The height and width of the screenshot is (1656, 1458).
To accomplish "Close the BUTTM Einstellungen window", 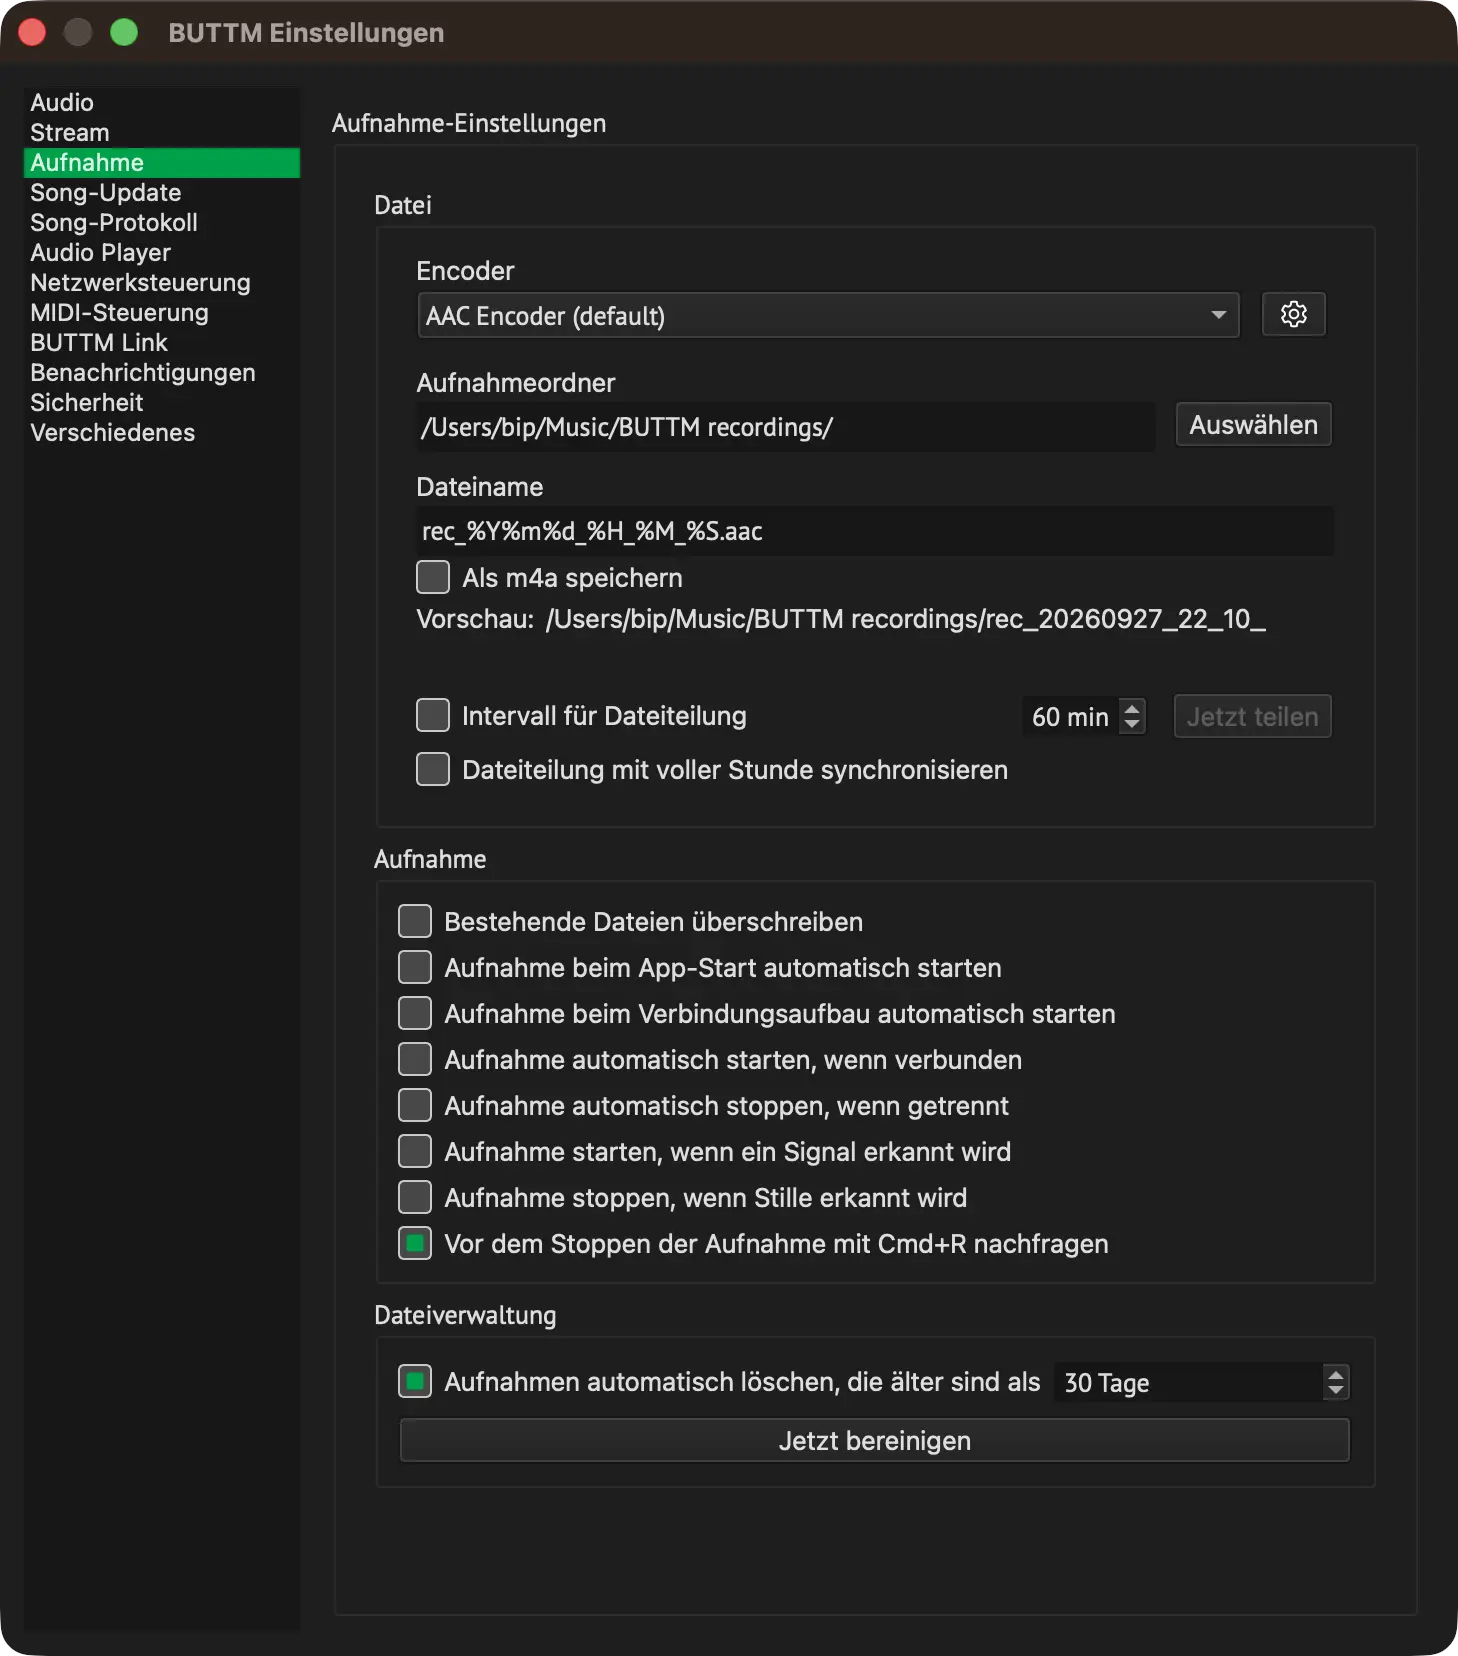I will point(32,33).
